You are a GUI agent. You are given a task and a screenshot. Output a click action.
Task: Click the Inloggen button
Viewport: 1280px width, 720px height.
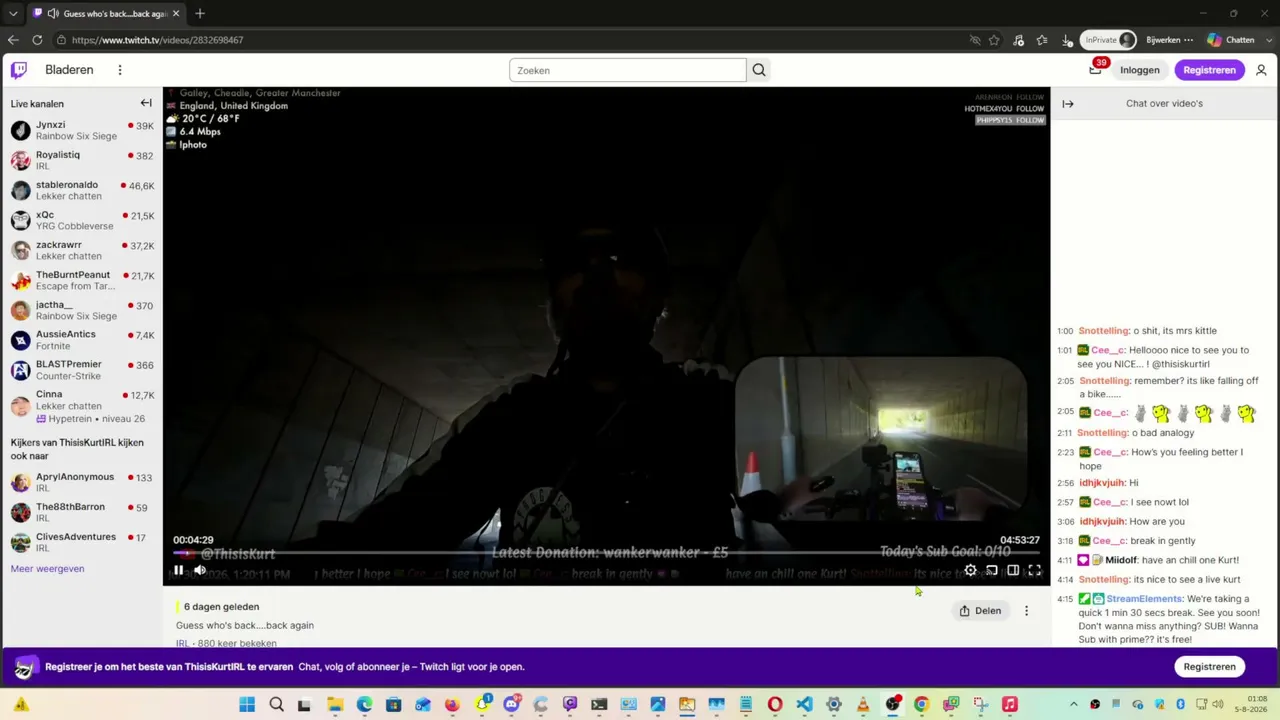1140,70
